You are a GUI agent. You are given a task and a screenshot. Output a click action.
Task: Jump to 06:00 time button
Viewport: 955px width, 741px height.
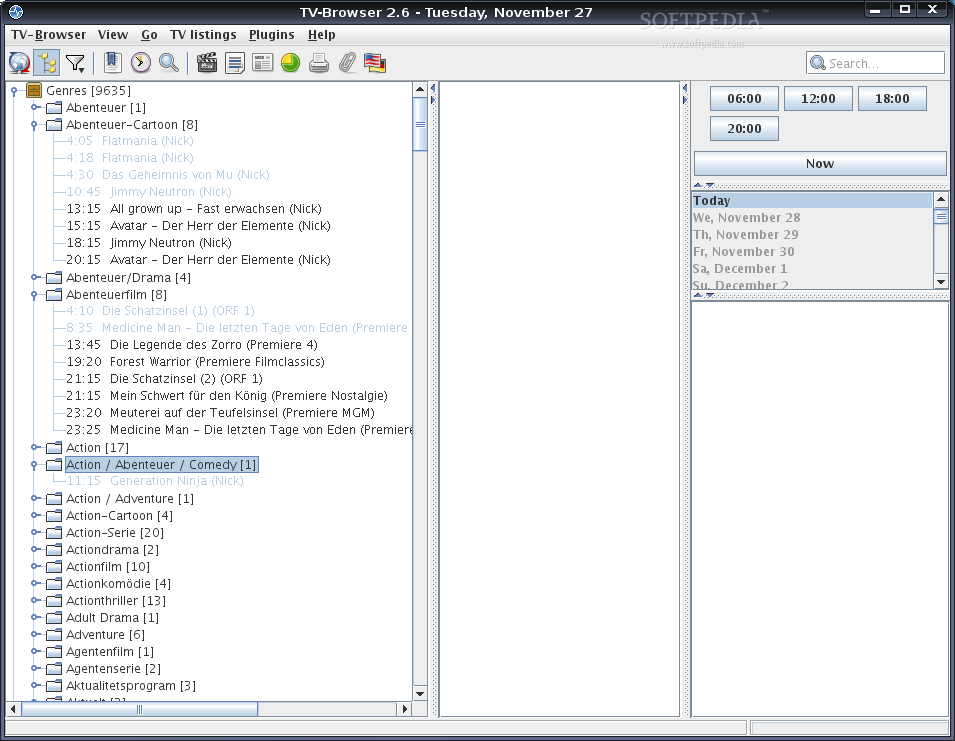[x=744, y=99]
